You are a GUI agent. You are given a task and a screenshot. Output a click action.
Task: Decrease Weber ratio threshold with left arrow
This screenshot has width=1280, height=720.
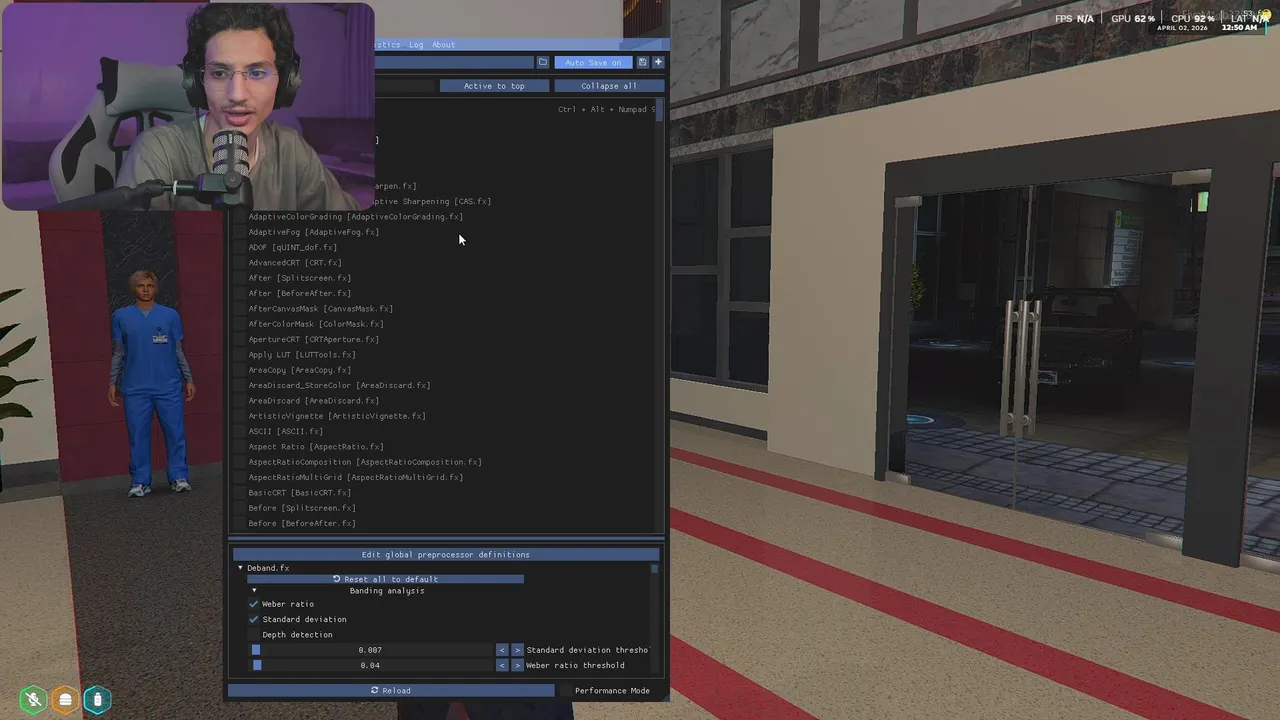click(502, 665)
